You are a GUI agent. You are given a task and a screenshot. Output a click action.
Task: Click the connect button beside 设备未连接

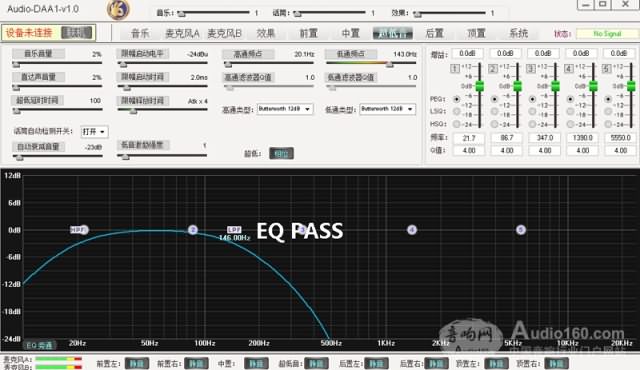pyautogui.click(x=76, y=33)
